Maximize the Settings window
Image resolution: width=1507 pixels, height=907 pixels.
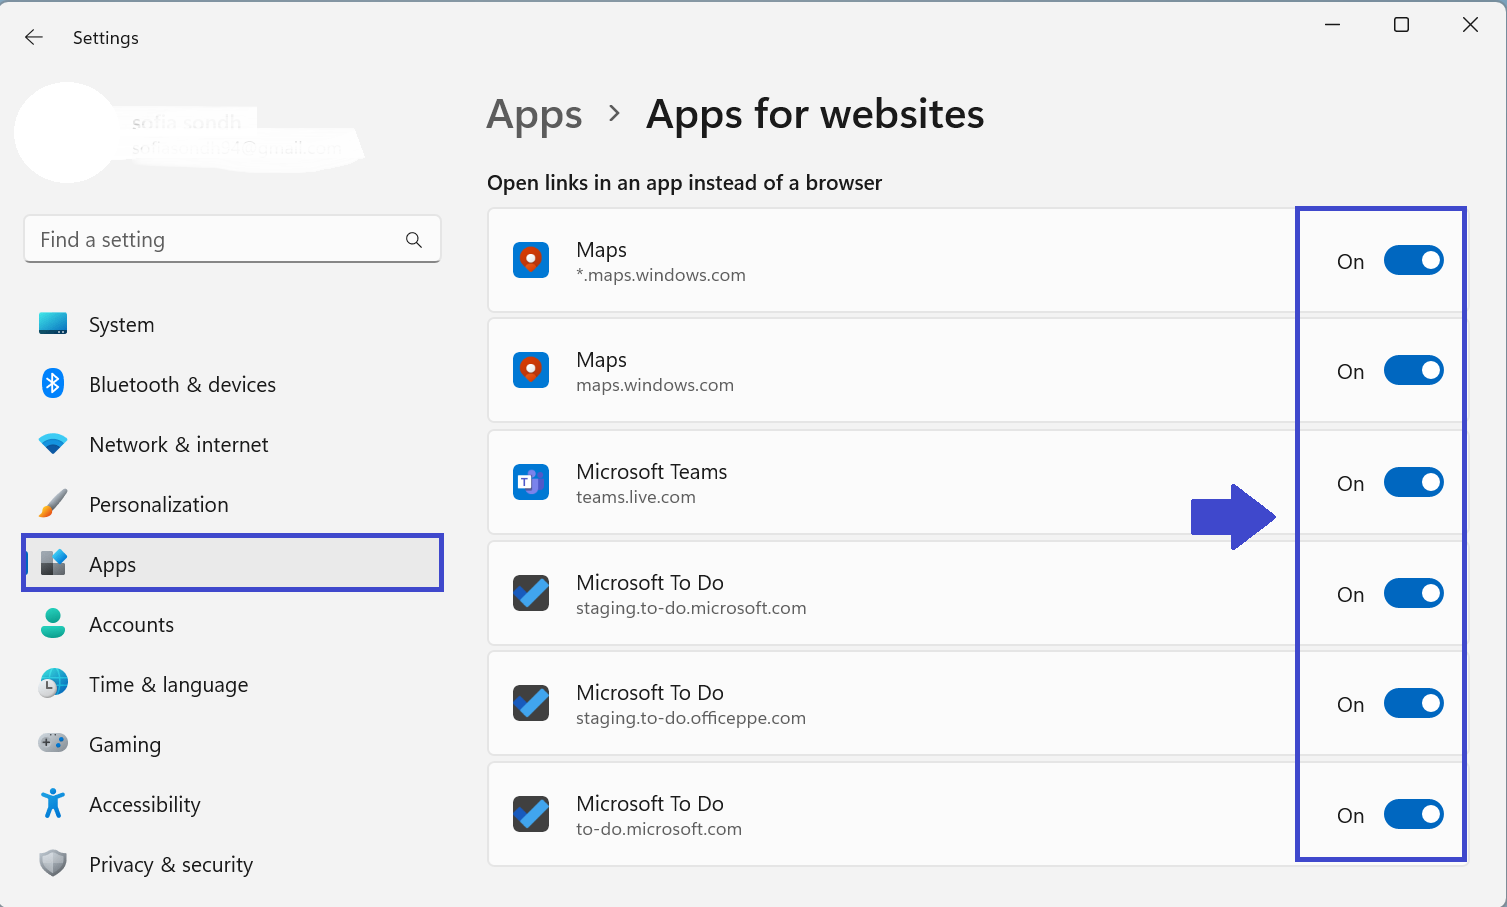tap(1401, 25)
